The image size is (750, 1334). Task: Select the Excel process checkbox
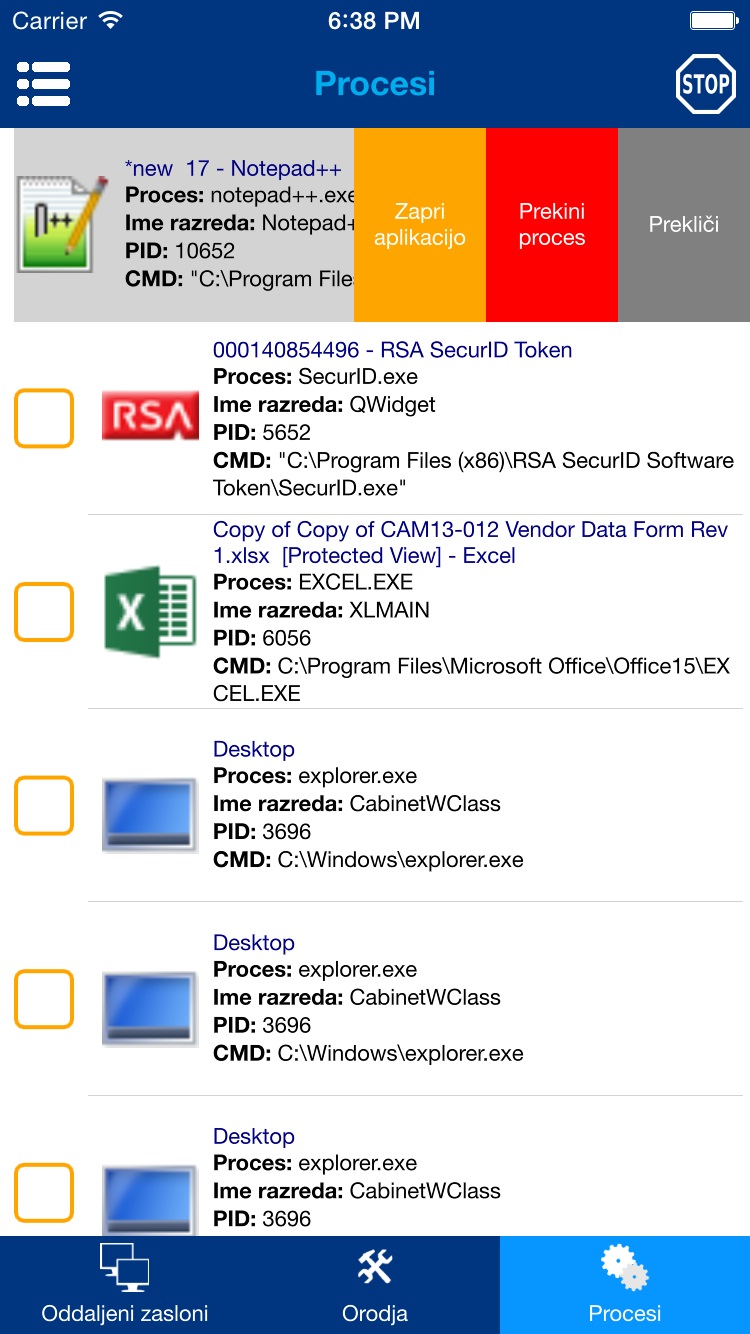point(44,611)
